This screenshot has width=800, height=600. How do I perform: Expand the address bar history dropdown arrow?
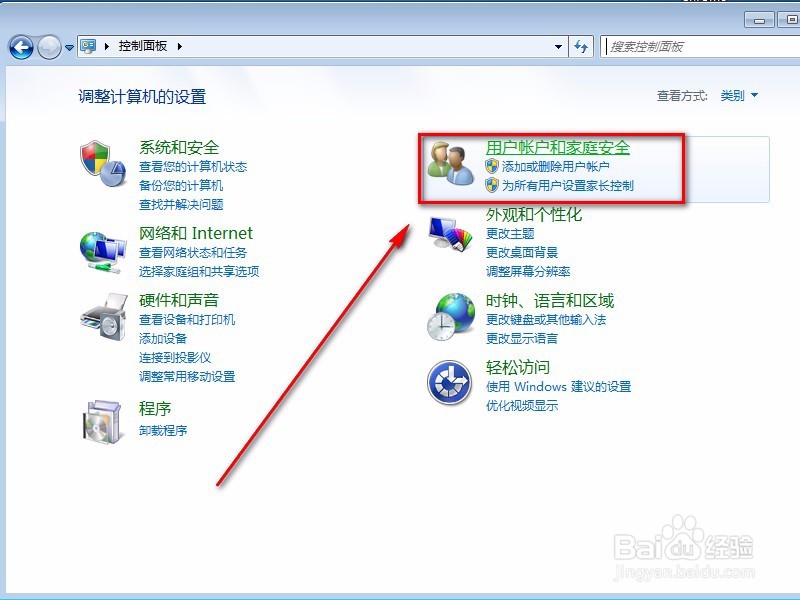pos(559,46)
